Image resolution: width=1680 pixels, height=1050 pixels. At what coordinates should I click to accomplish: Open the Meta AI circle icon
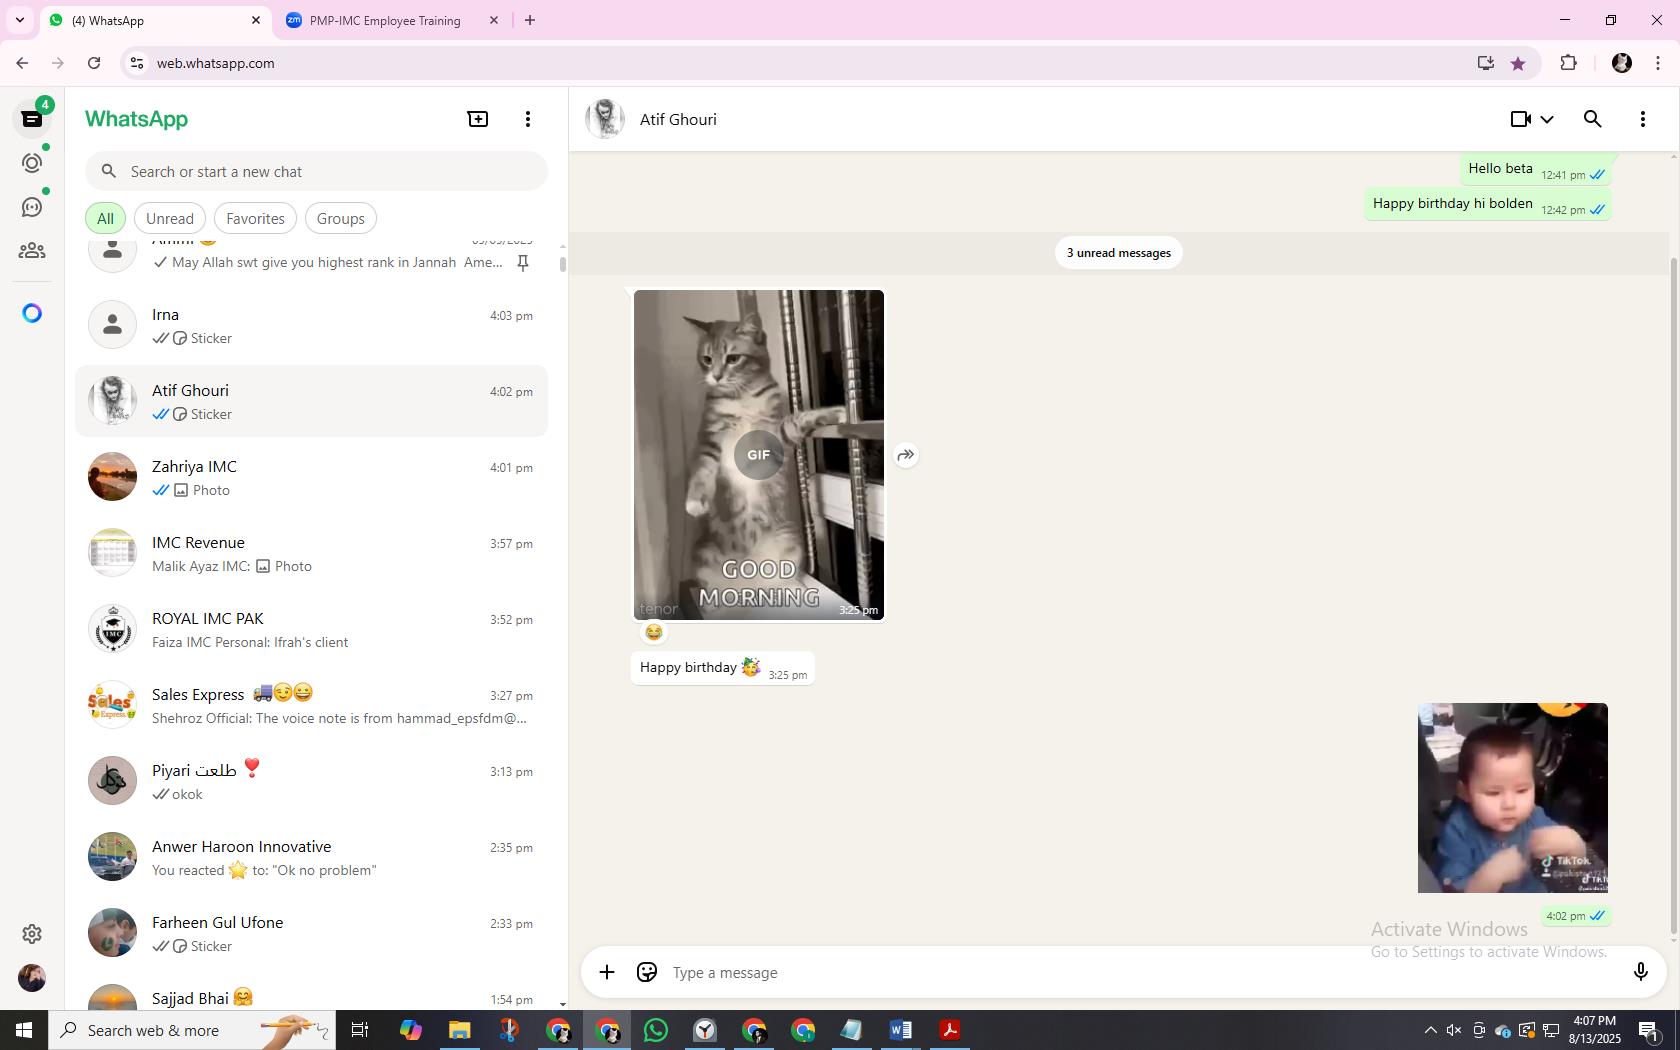click(x=32, y=314)
